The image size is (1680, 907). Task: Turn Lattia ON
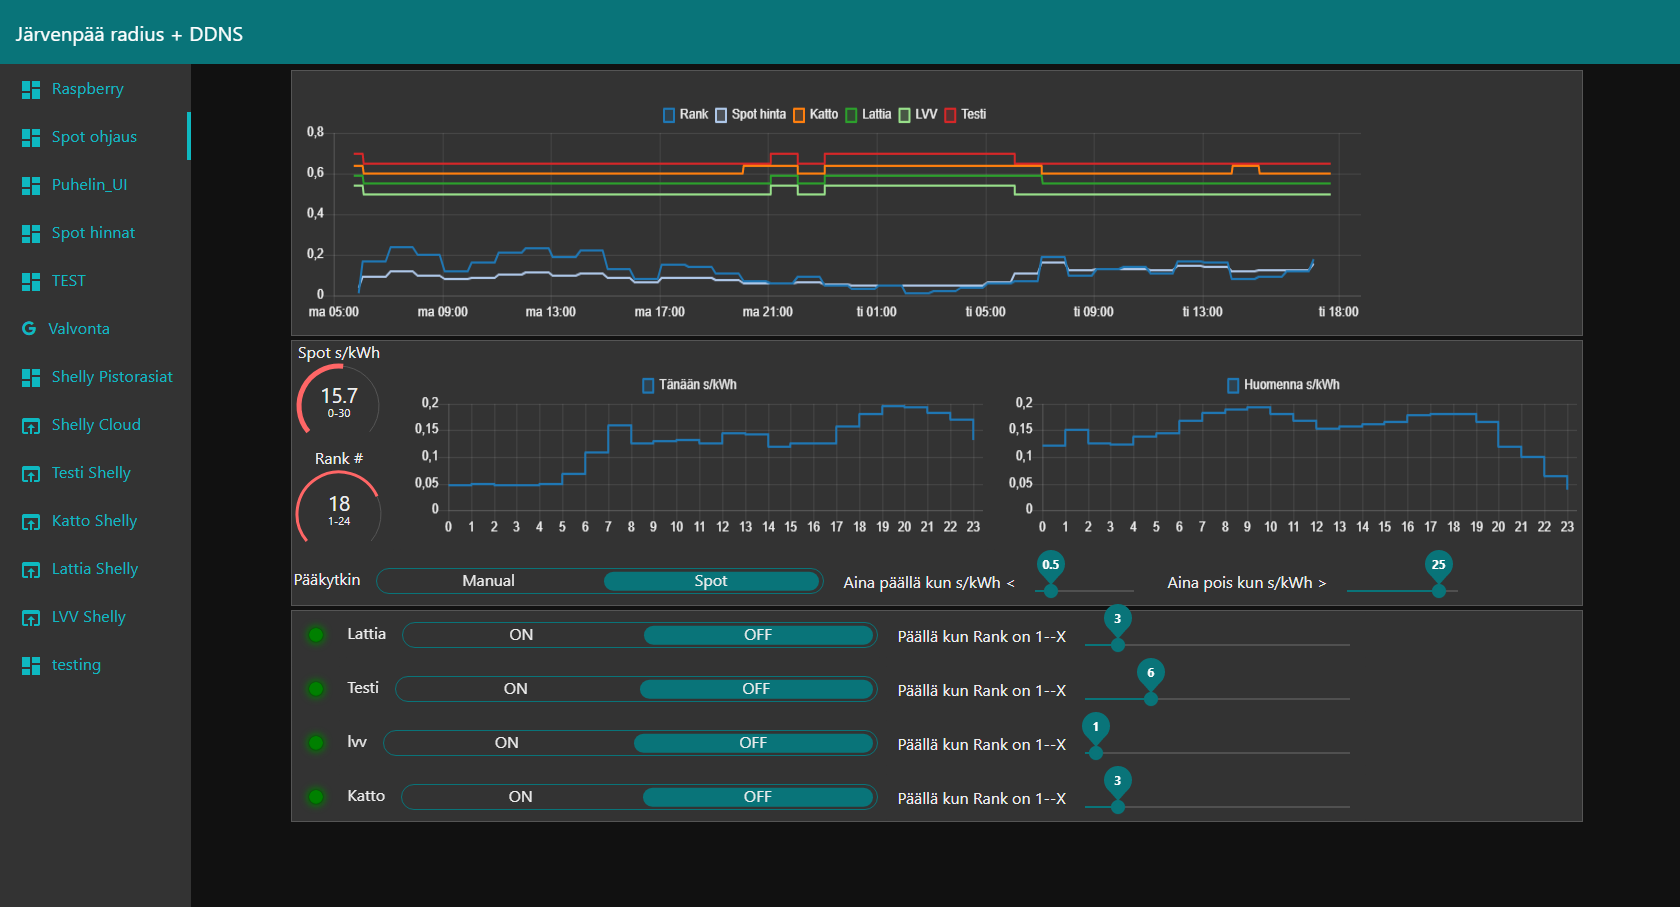pos(521,635)
